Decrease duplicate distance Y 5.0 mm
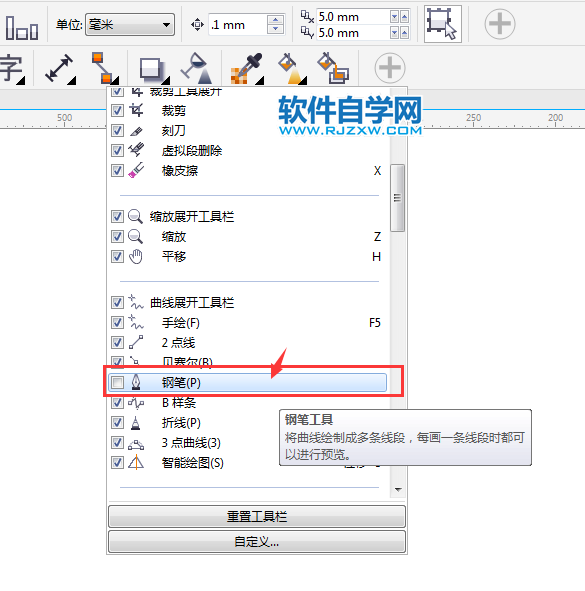Screen dimensions: 585x591 click(395, 33)
